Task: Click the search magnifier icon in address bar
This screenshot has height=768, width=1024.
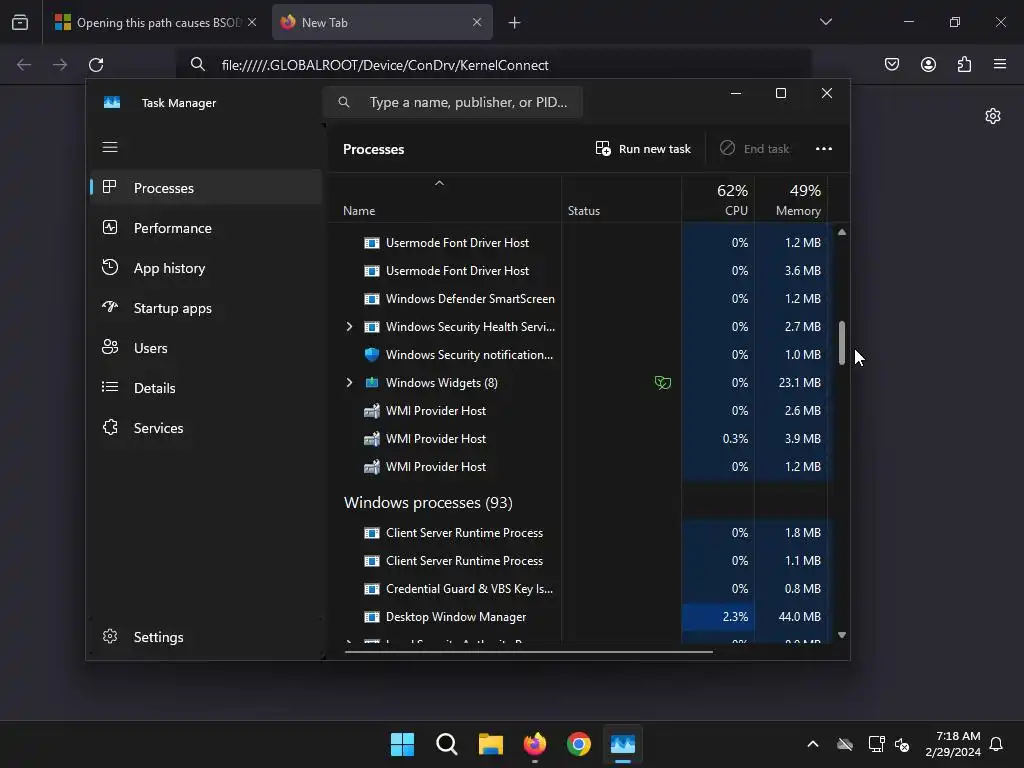Action: [198, 64]
